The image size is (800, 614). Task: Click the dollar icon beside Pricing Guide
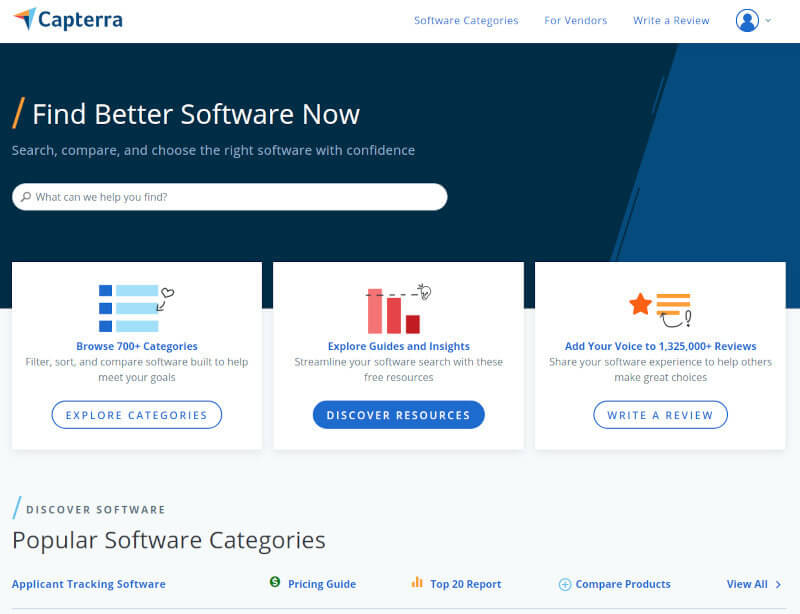pos(275,583)
